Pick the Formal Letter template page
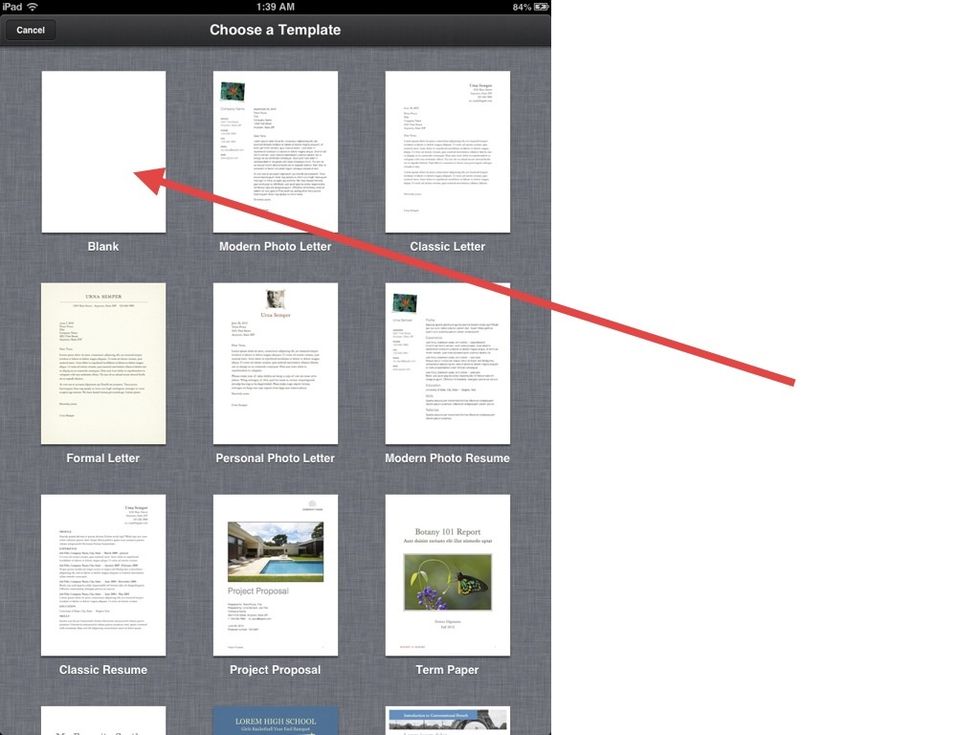This screenshot has width=980, height=735. (103, 363)
